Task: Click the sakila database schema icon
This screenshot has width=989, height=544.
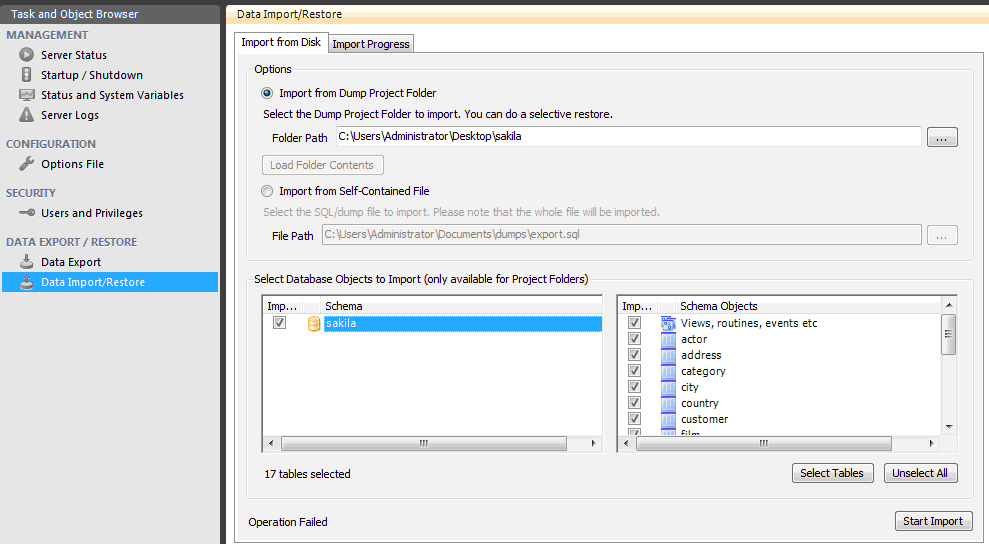Action: [x=314, y=323]
